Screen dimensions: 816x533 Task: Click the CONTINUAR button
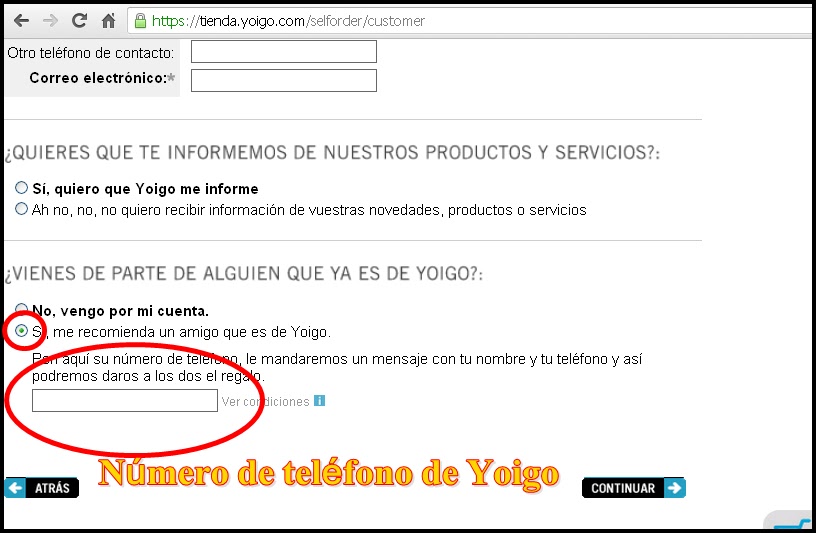click(634, 488)
